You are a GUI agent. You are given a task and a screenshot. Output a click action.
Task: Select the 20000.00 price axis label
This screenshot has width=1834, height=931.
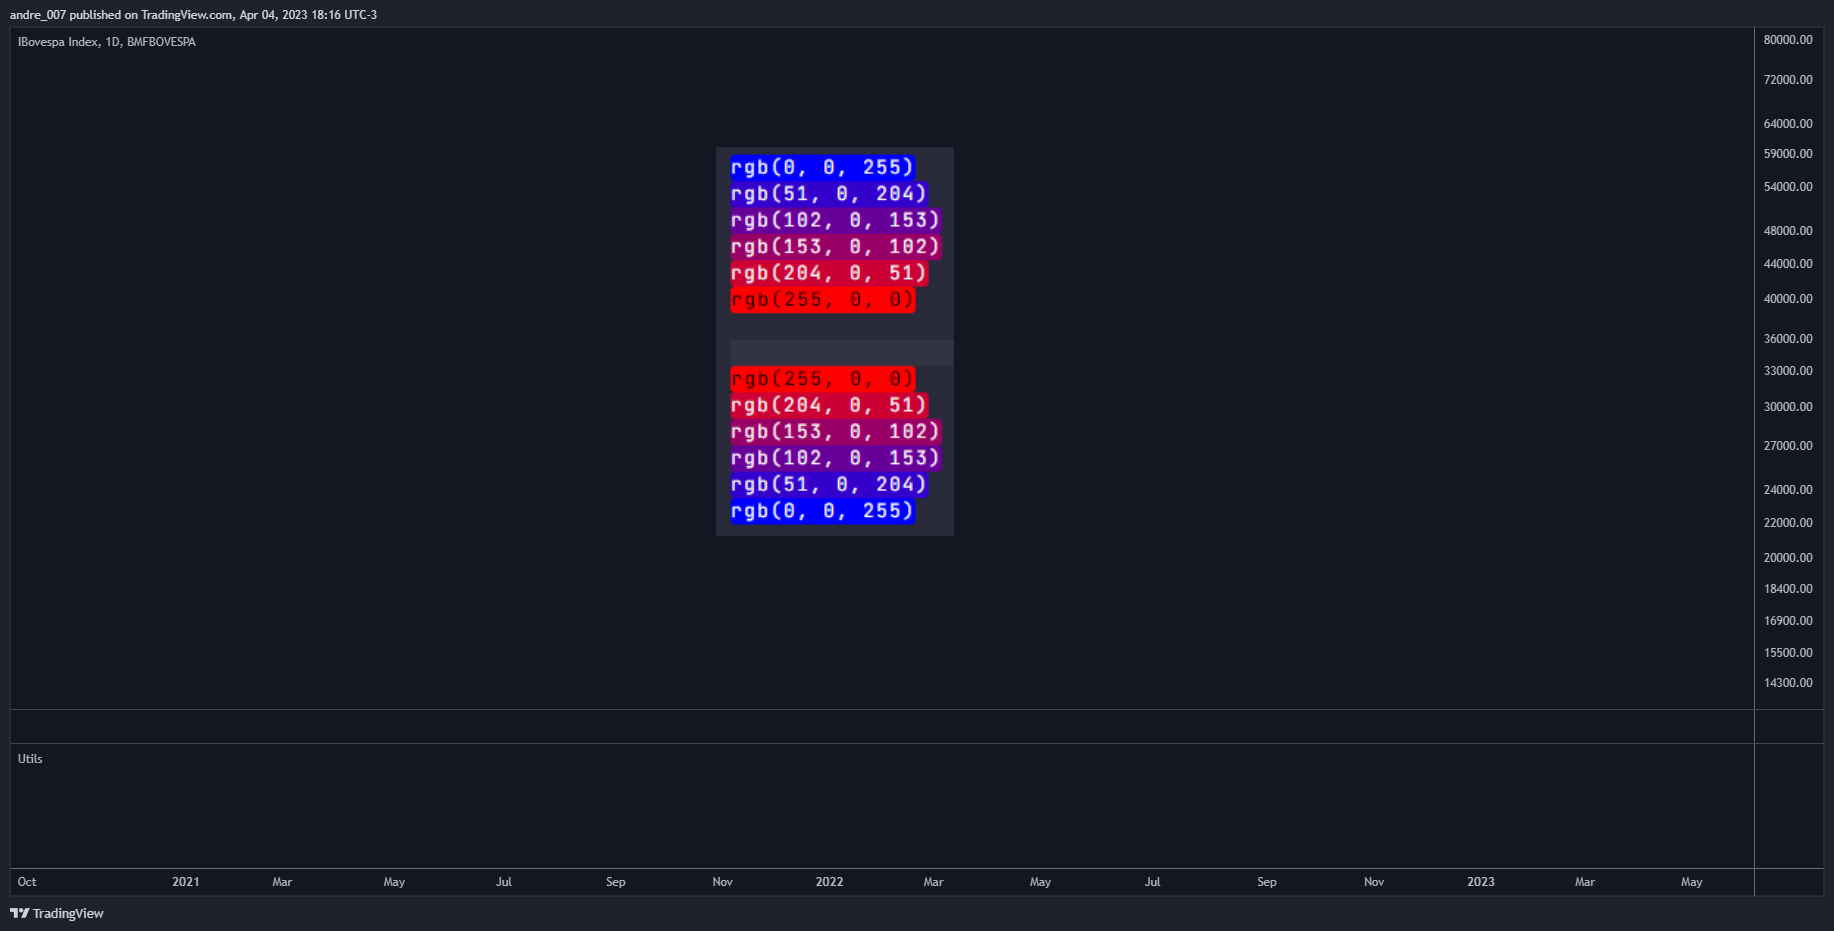tap(1788, 558)
